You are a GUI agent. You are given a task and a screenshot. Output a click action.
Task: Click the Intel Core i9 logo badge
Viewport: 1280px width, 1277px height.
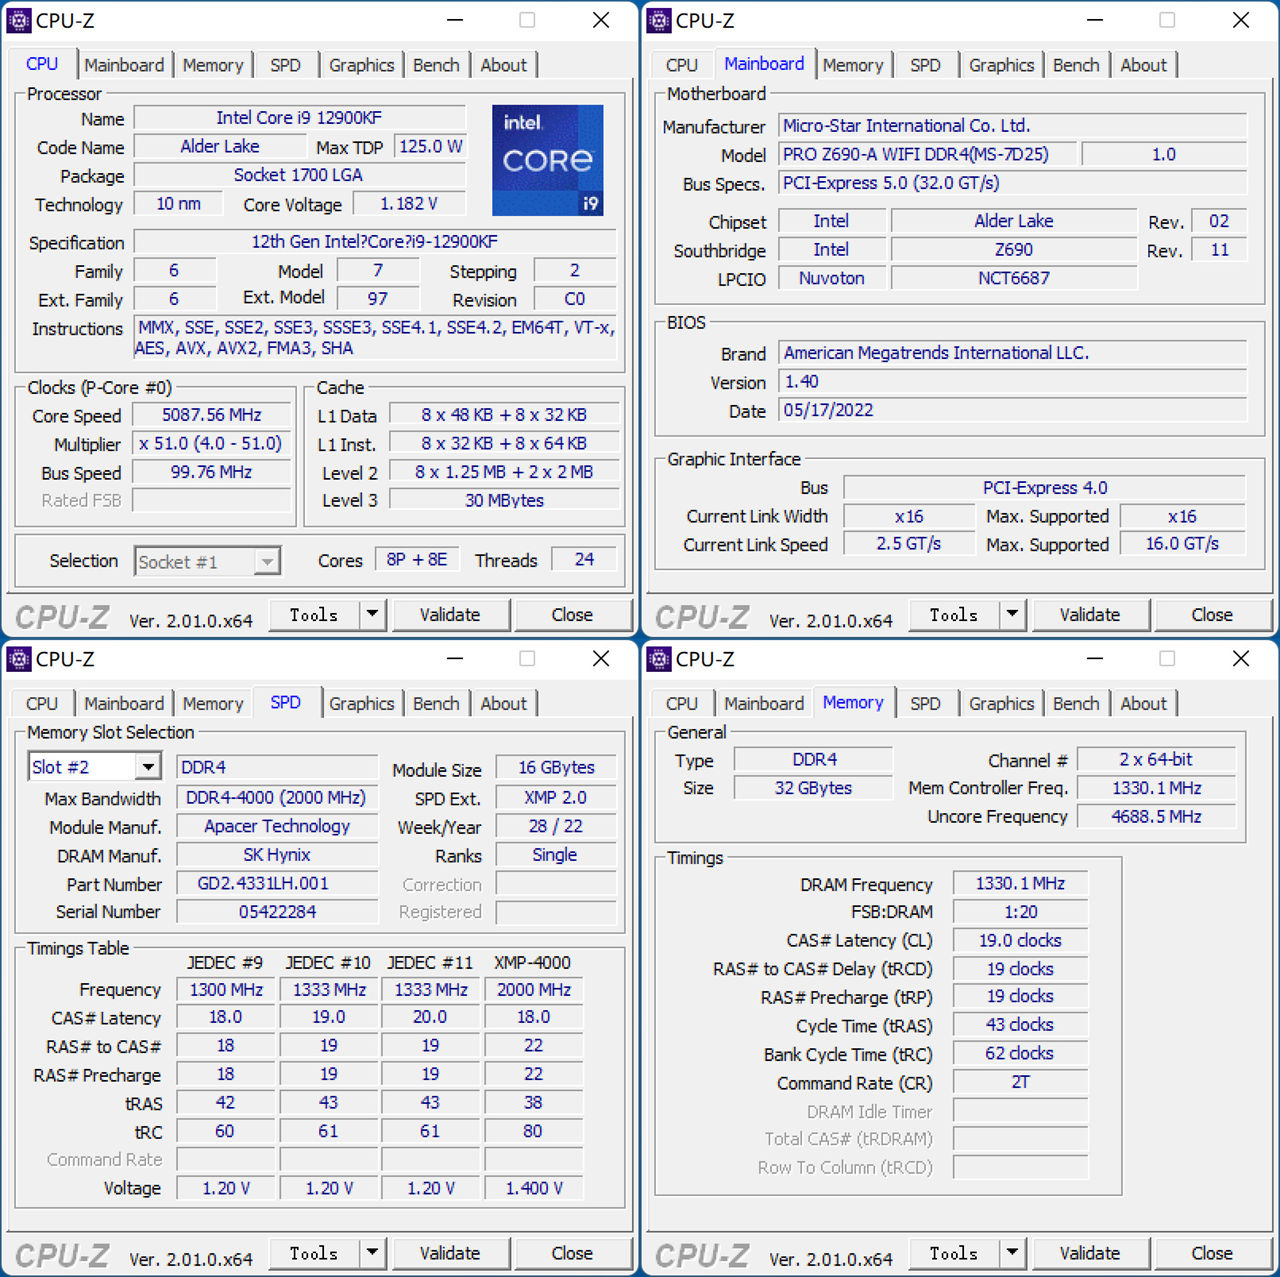tap(548, 160)
